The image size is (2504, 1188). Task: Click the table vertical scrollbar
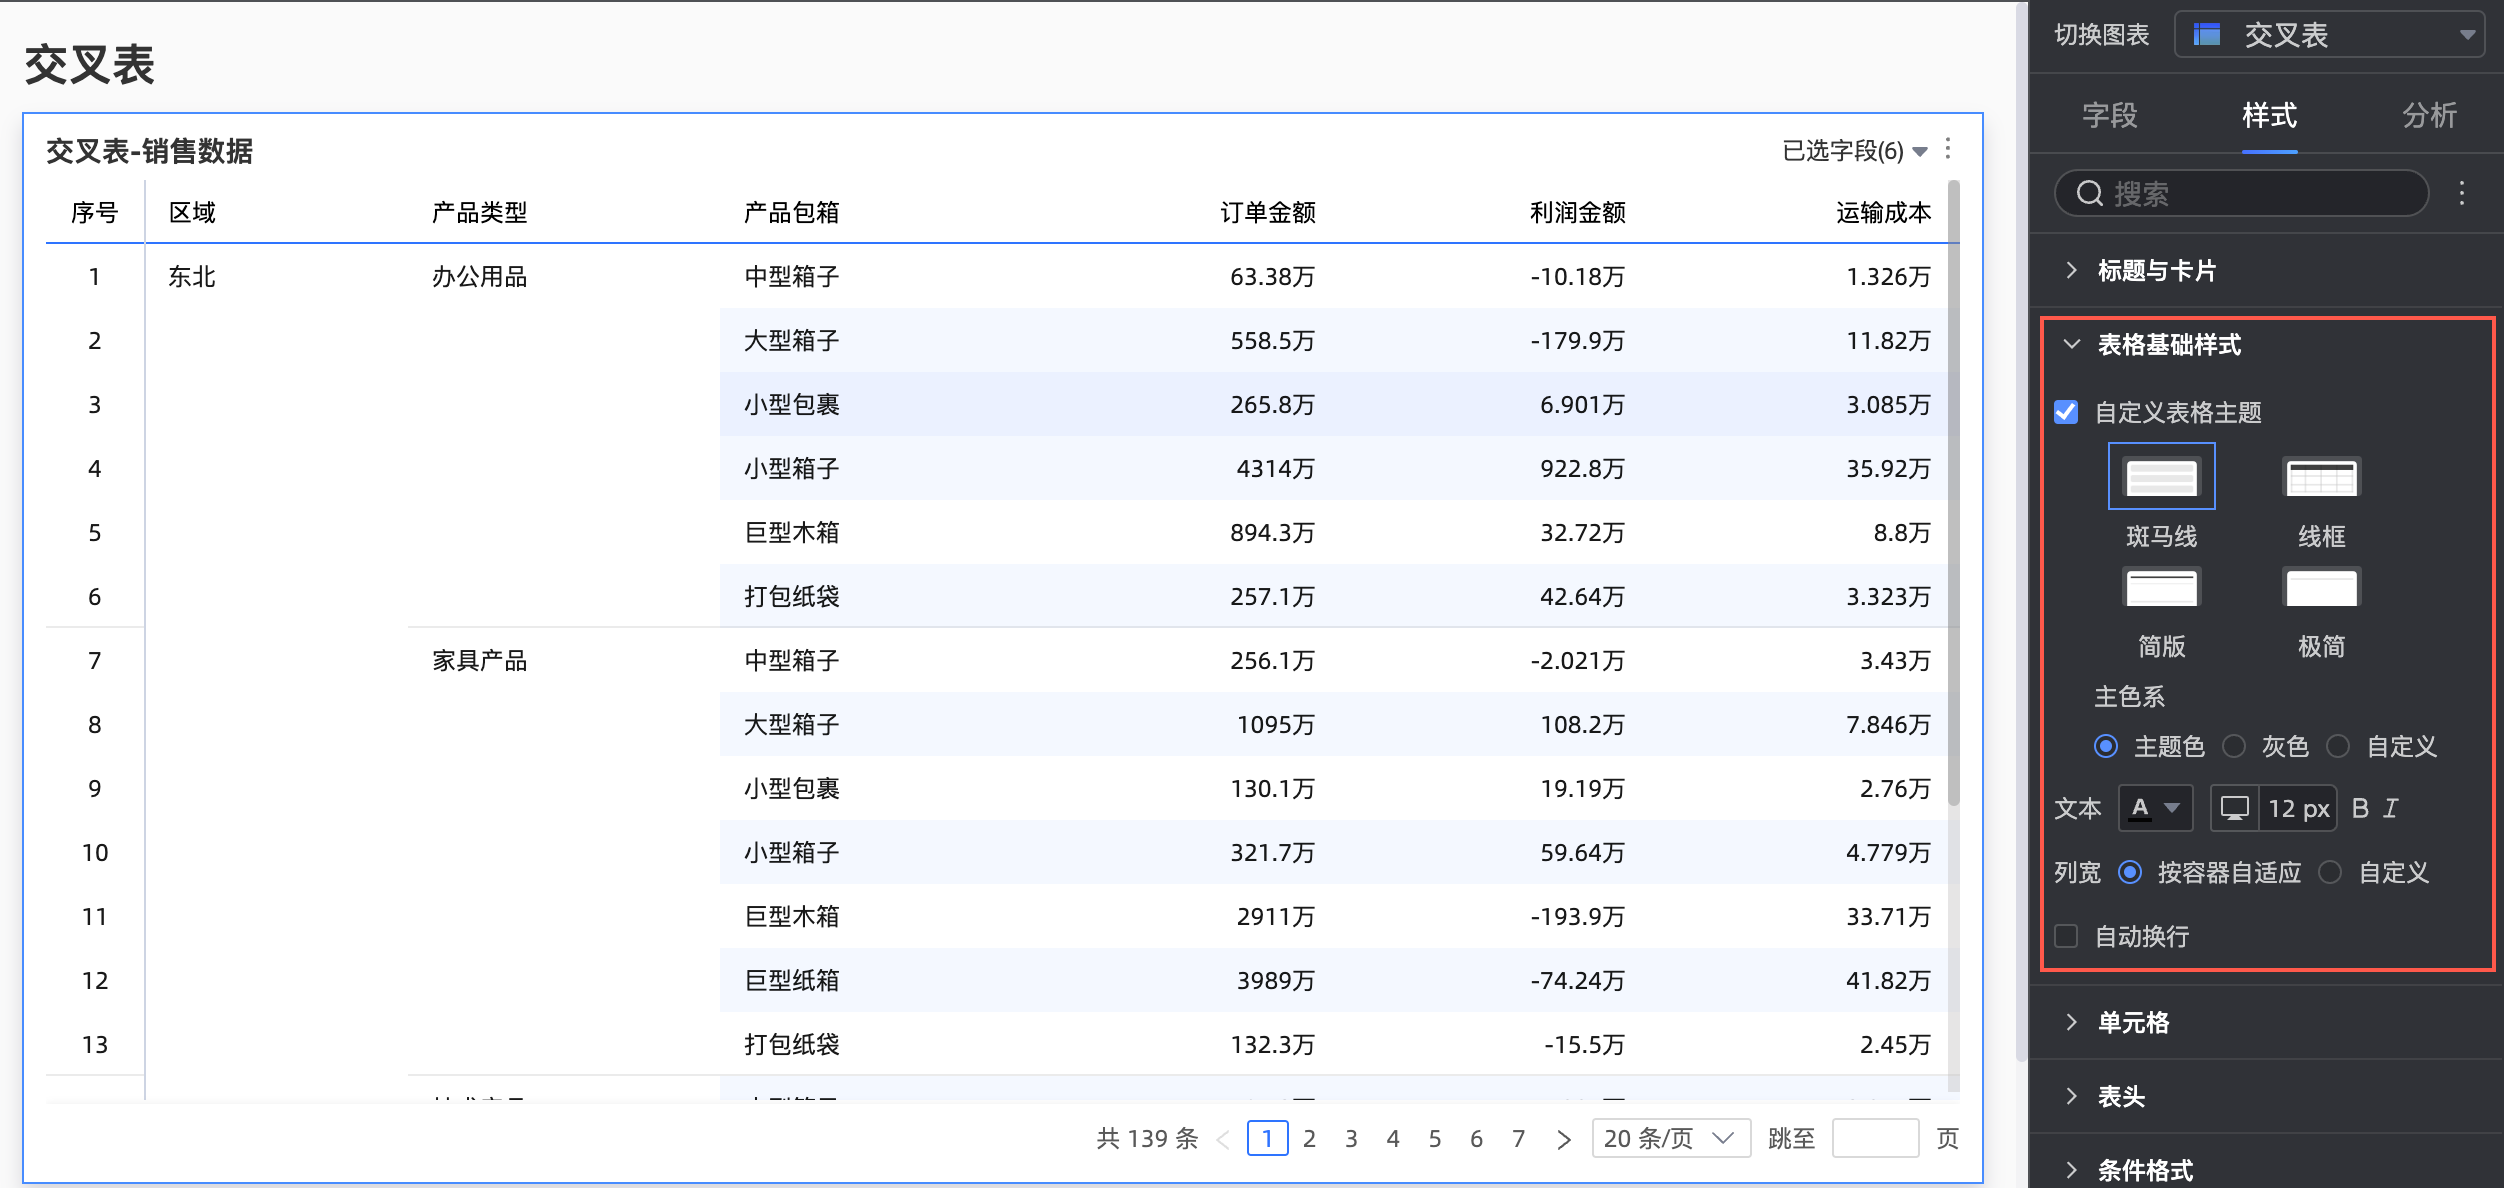[1954, 492]
